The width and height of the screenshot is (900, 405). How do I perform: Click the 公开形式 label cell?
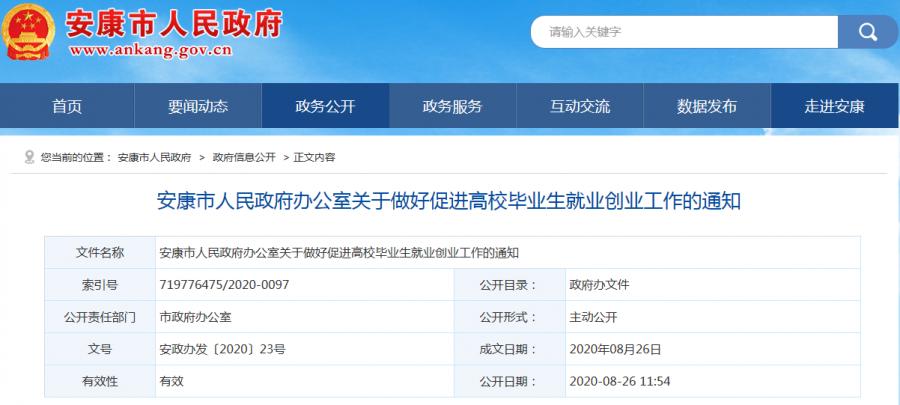(510, 317)
